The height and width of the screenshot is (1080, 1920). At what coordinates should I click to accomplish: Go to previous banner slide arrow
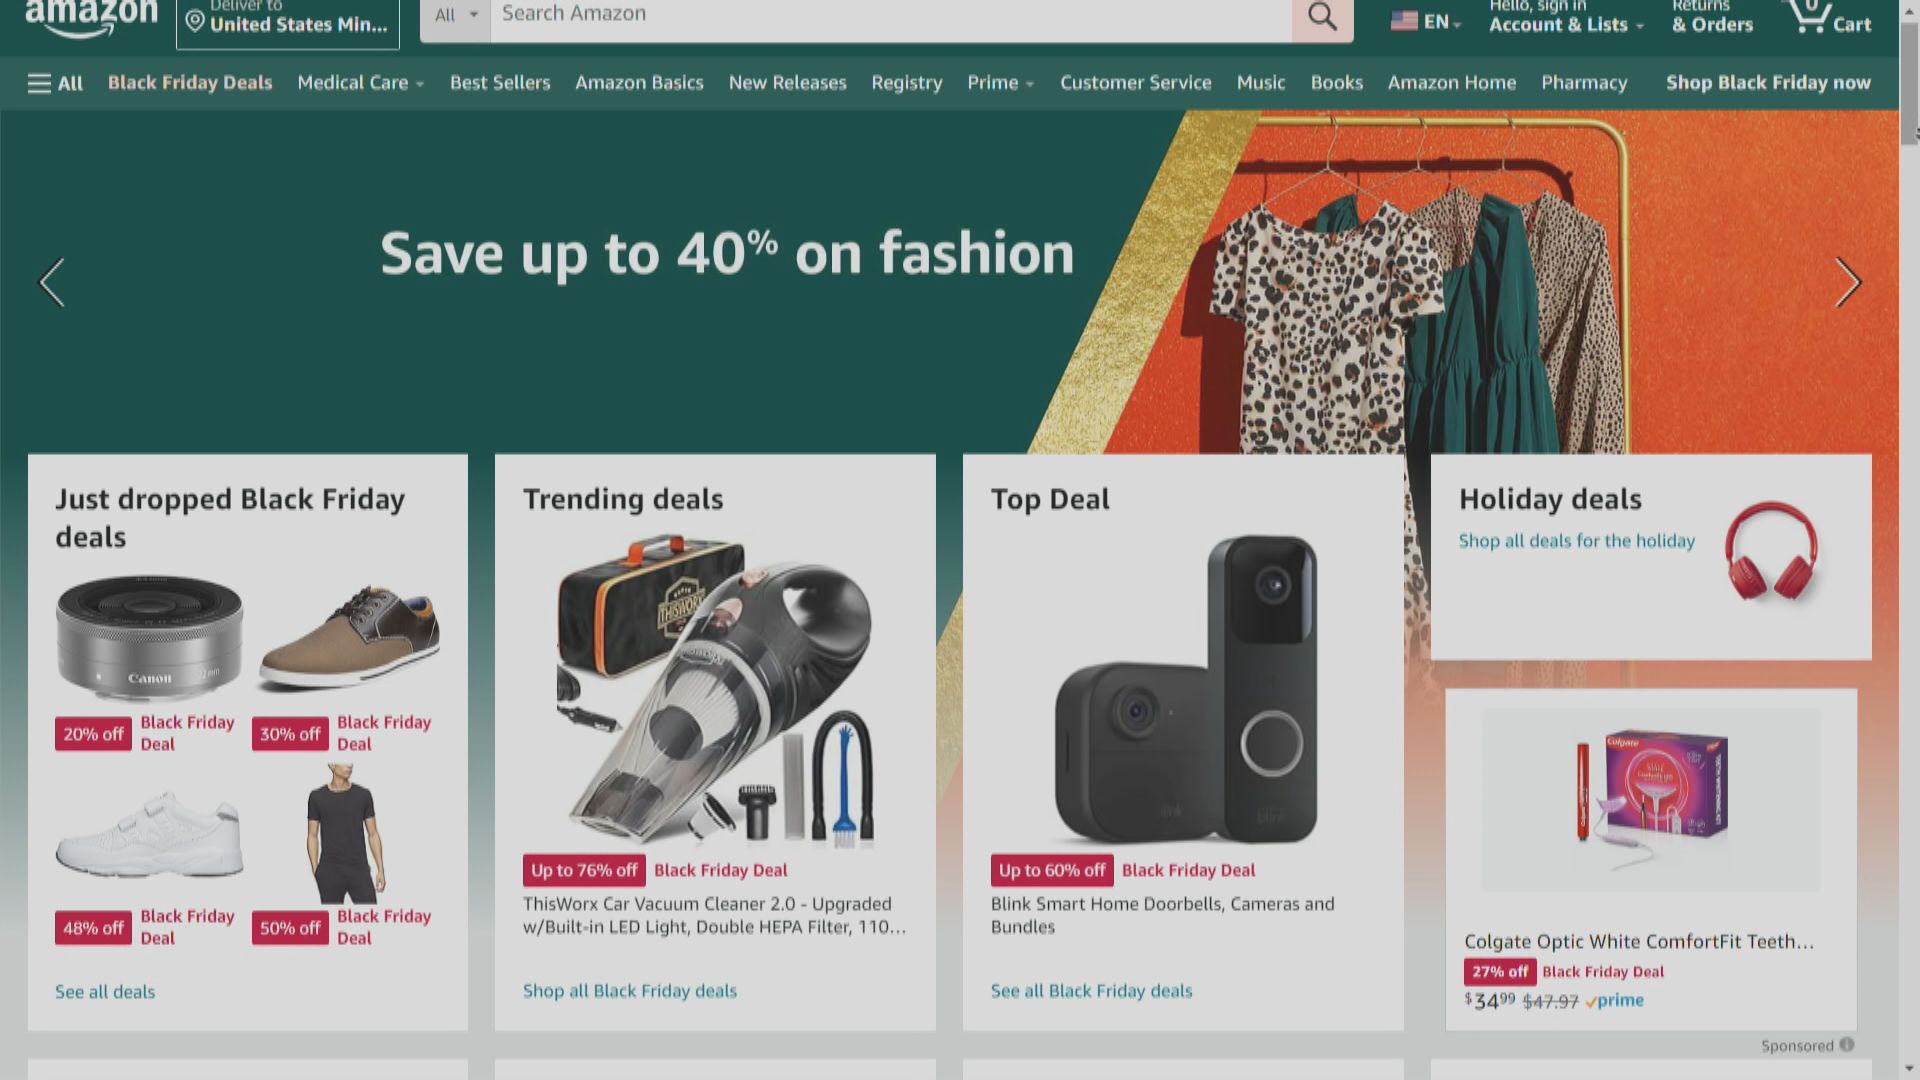[x=52, y=283]
